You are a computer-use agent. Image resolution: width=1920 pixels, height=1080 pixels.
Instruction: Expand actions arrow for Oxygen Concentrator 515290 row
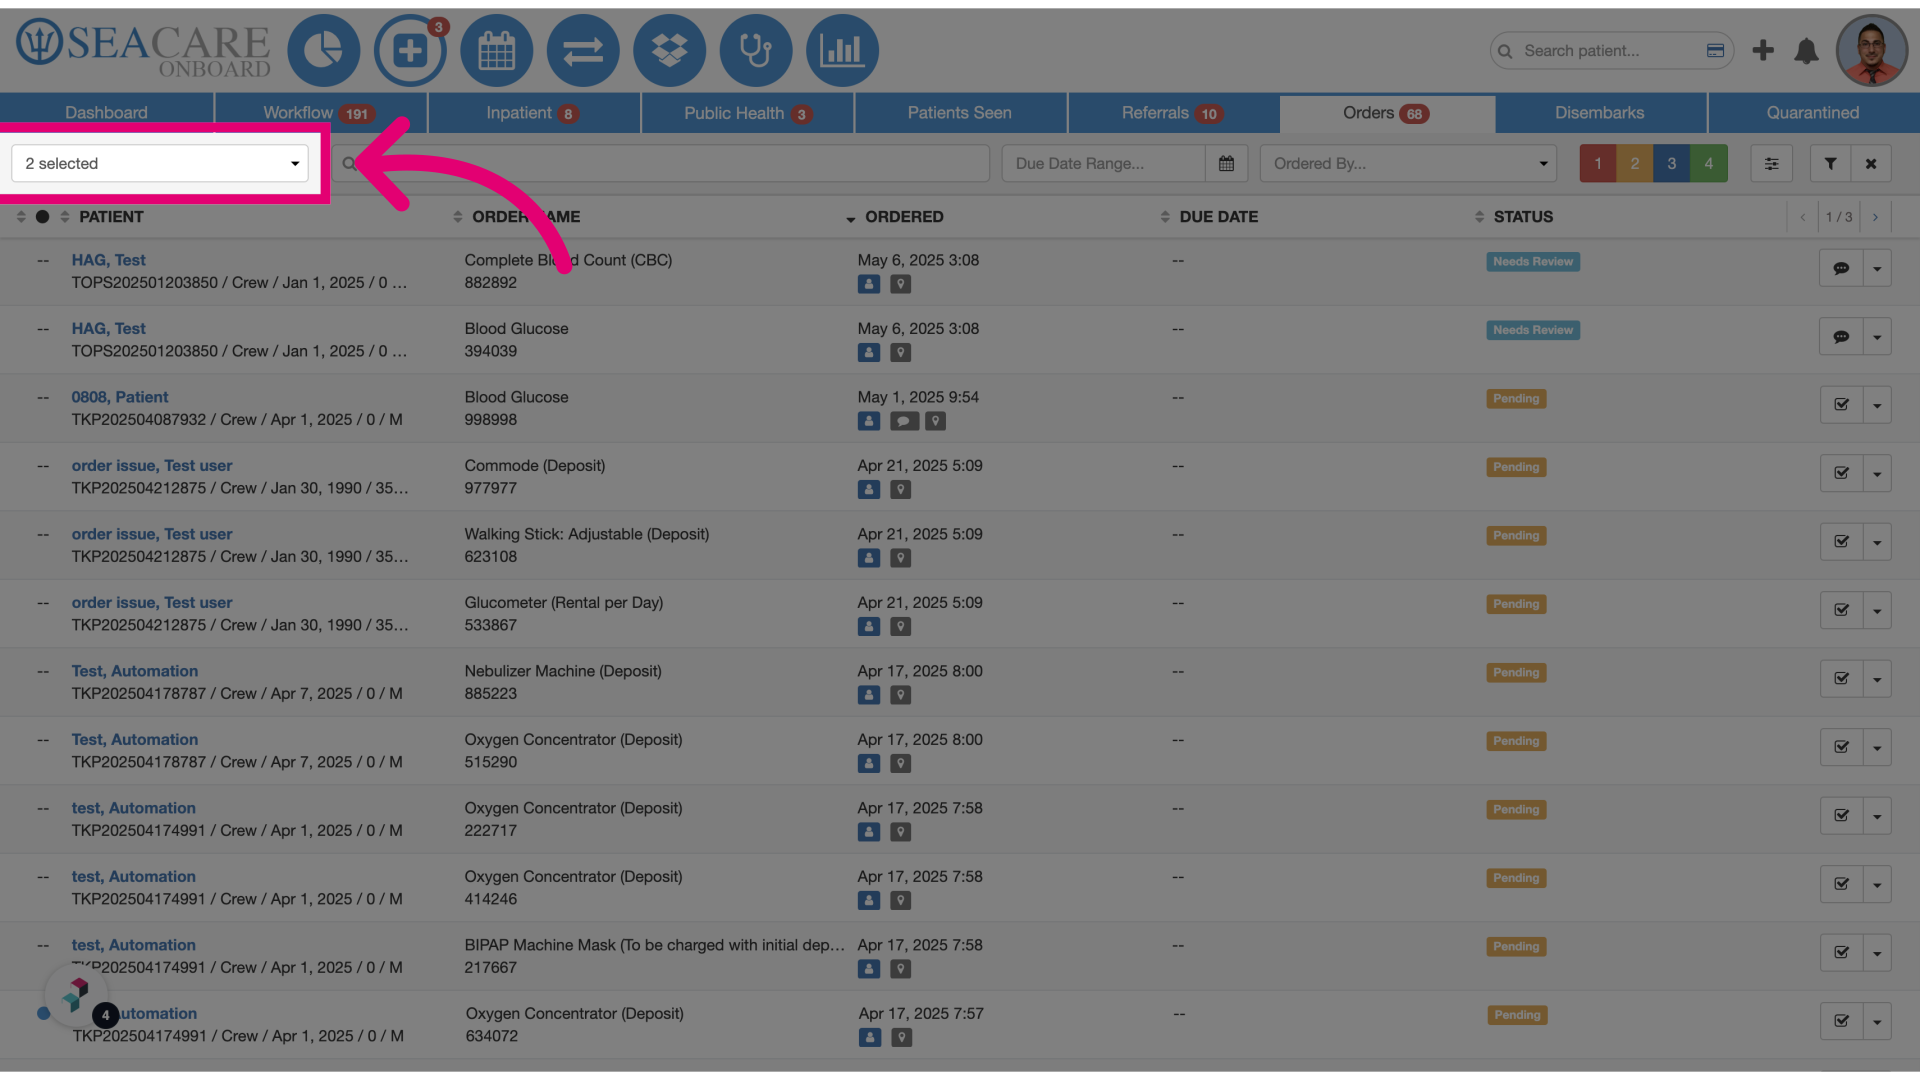(x=1877, y=747)
